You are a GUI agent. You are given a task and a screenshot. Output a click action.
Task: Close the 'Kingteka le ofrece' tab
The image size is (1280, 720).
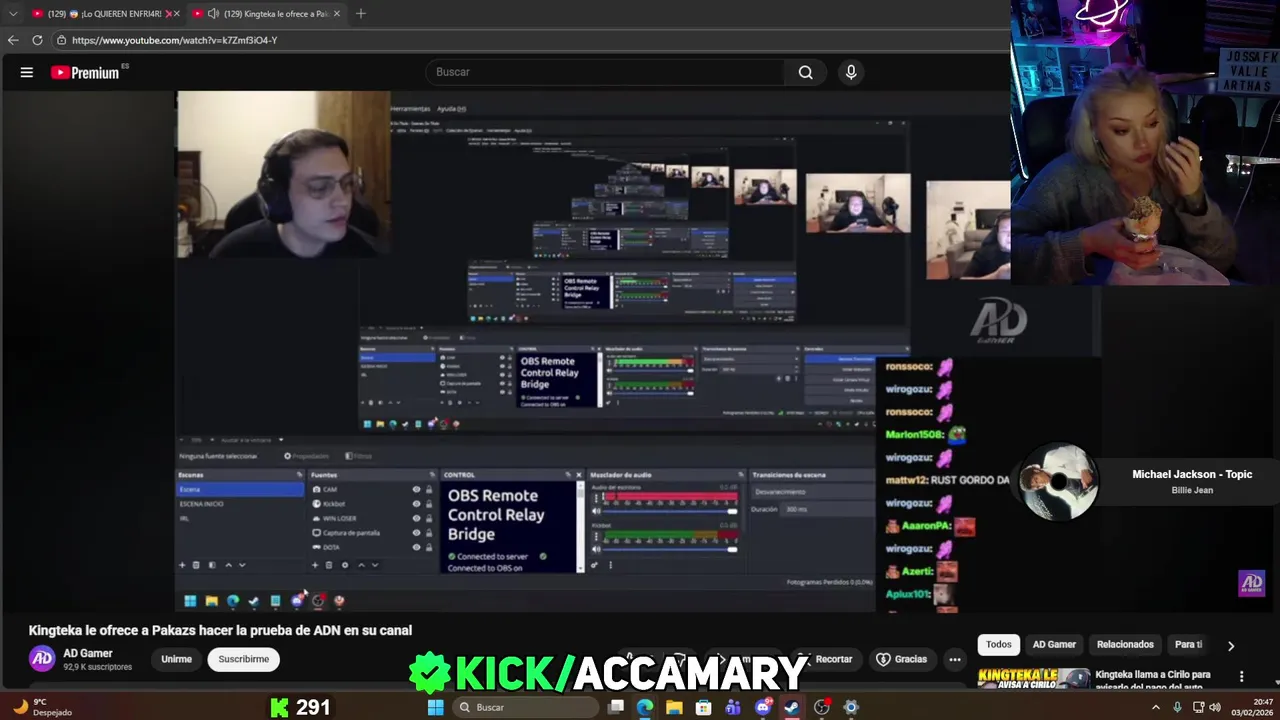336,14
